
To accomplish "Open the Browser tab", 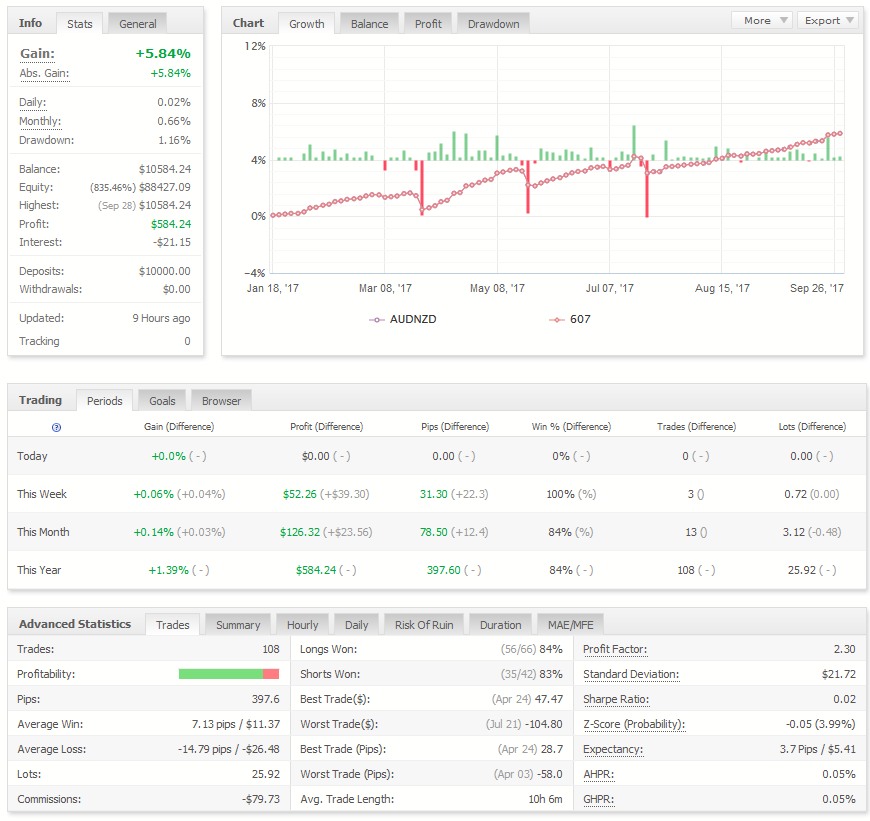I will click(x=221, y=401).
